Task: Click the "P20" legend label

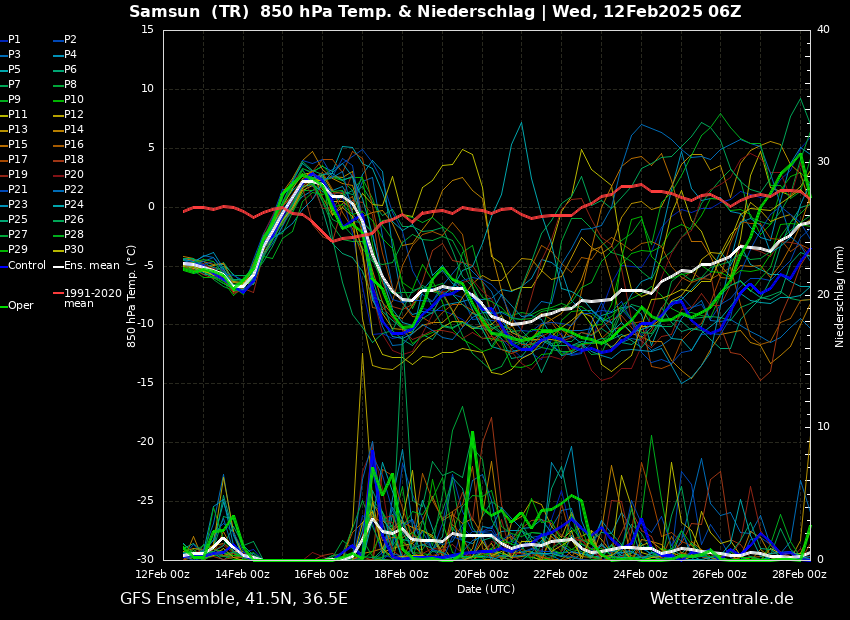Action: pyautogui.click(x=74, y=175)
